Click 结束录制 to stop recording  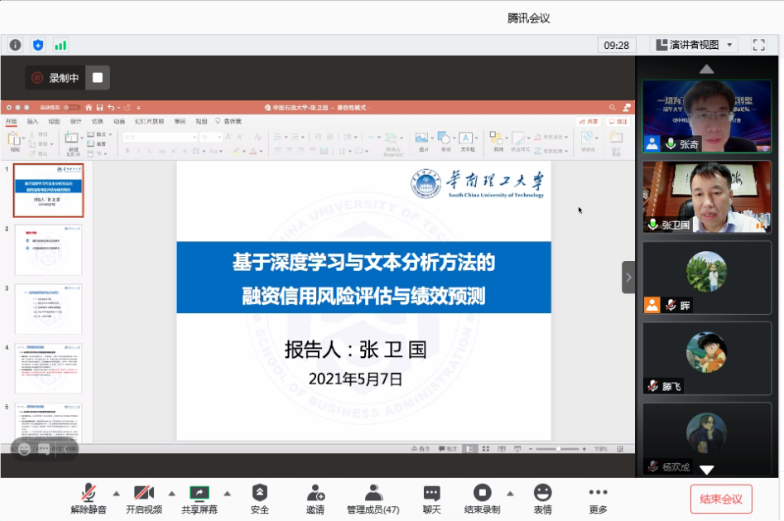click(482, 492)
